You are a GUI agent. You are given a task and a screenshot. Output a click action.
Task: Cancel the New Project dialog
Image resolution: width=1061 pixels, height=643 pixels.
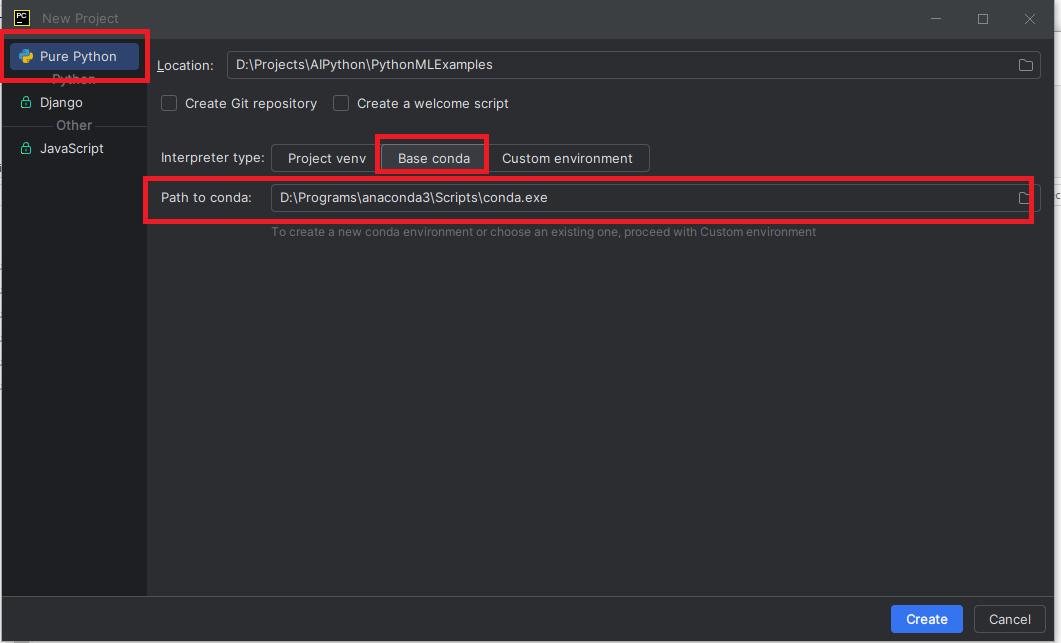[1009, 619]
